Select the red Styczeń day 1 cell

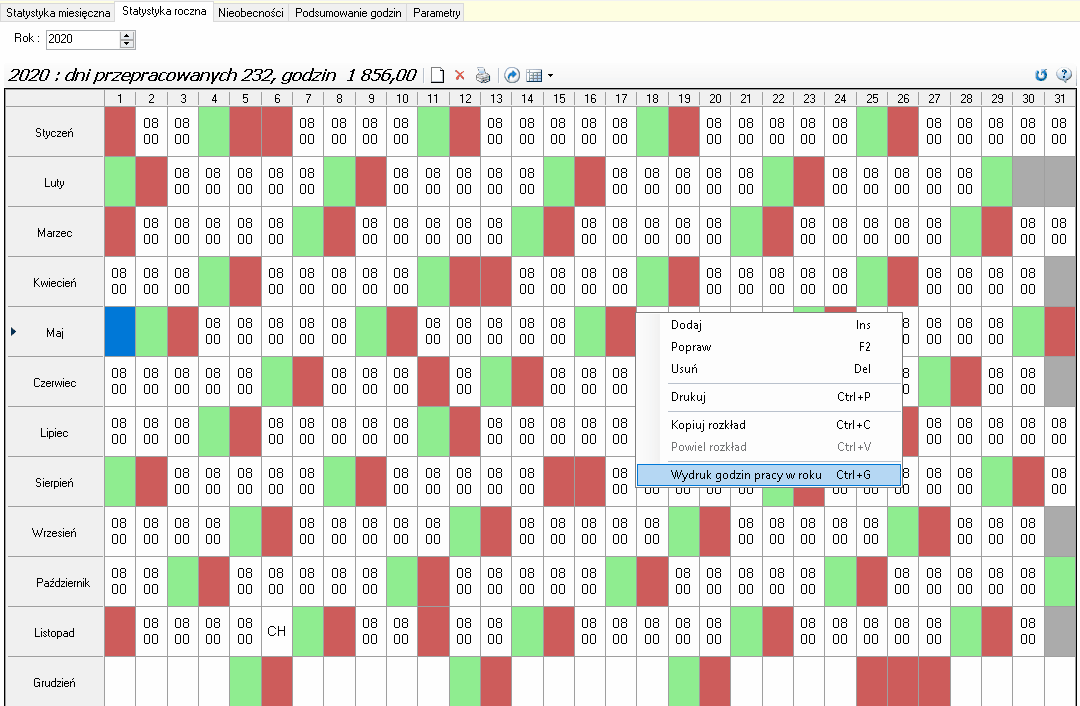pyautogui.click(x=120, y=132)
